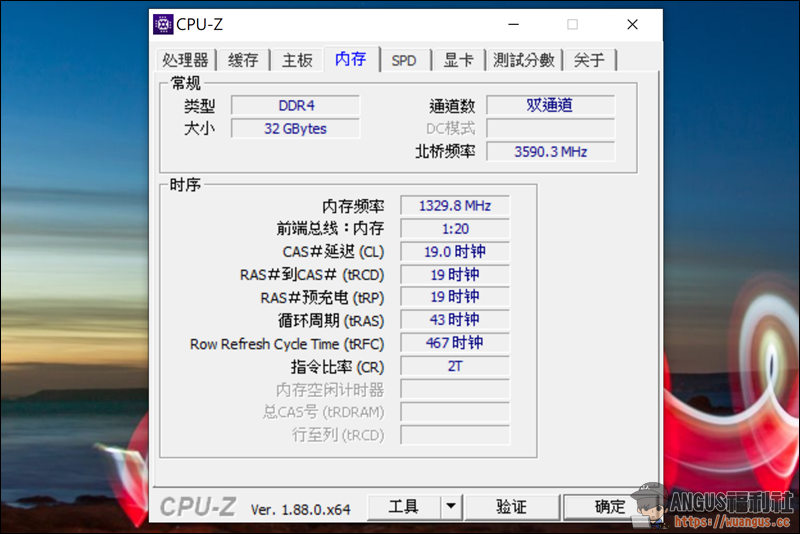800x534 pixels.
Task: Click the 3590.3 MHz northbridge frequency field
Action: click(550, 152)
